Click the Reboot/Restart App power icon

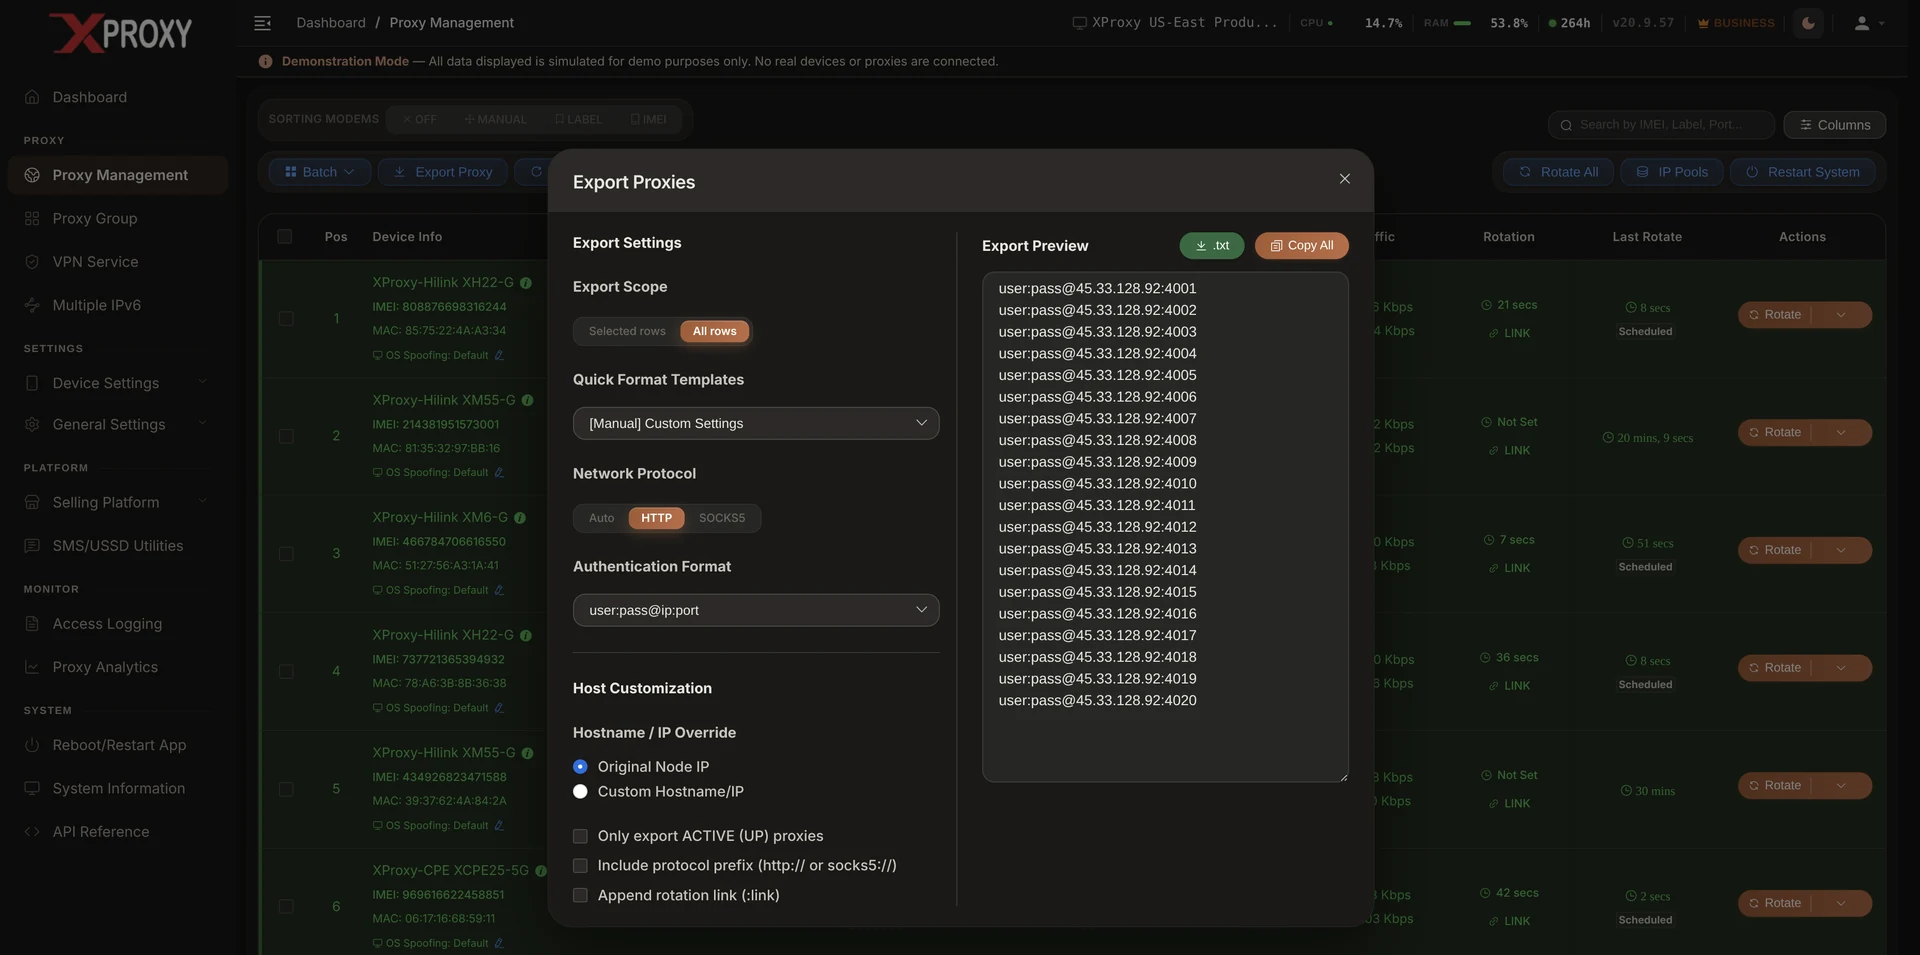(x=32, y=745)
